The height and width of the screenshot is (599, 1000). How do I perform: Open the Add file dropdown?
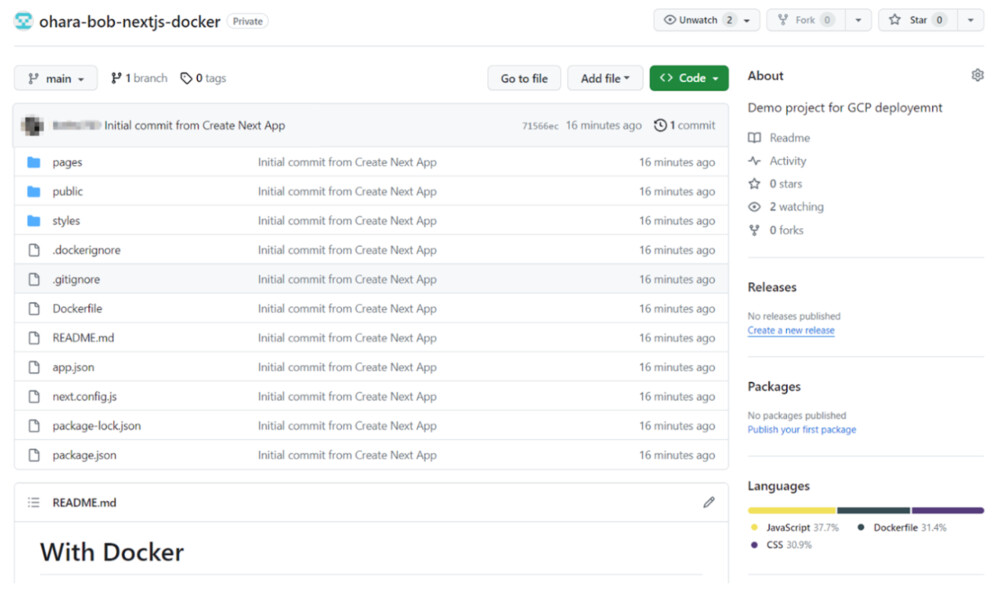click(605, 78)
